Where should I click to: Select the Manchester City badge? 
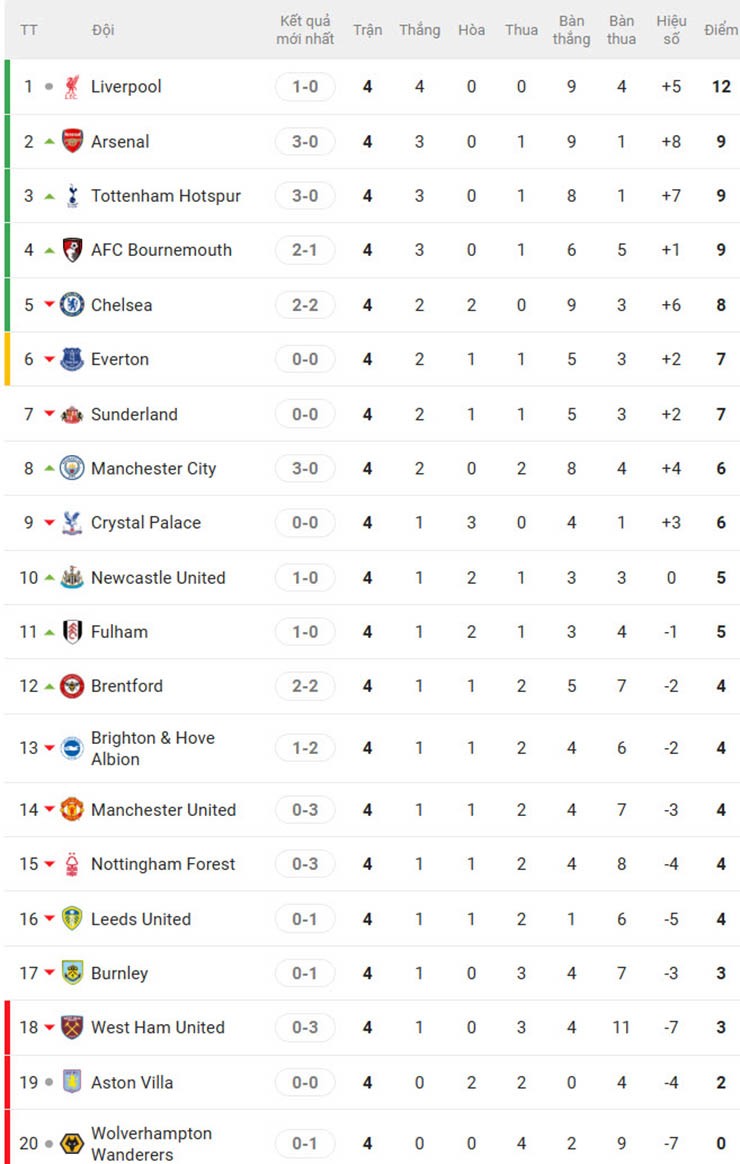pyautogui.click(x=70, y=468)
